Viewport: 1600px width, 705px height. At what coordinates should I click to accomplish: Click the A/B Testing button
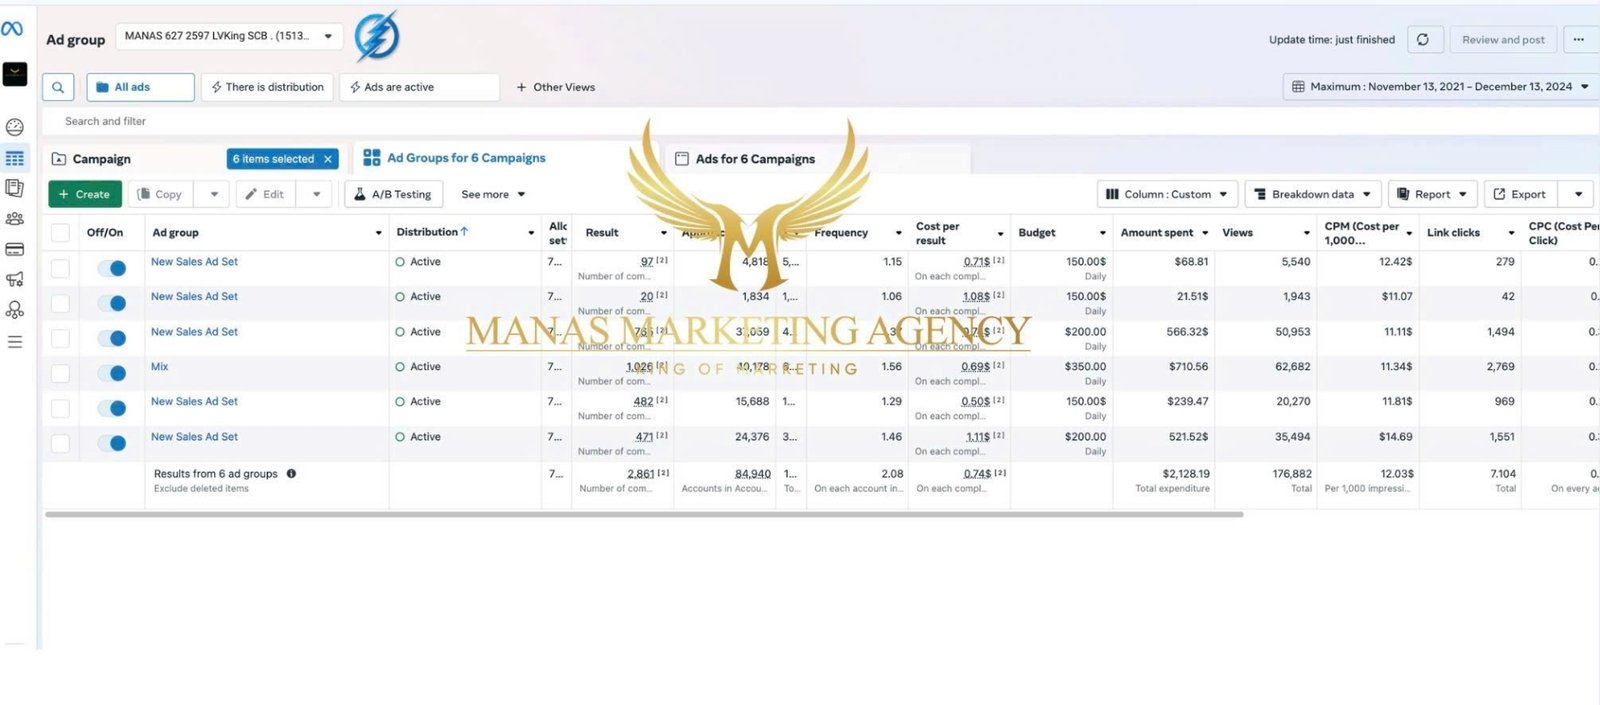coord(392,194)
